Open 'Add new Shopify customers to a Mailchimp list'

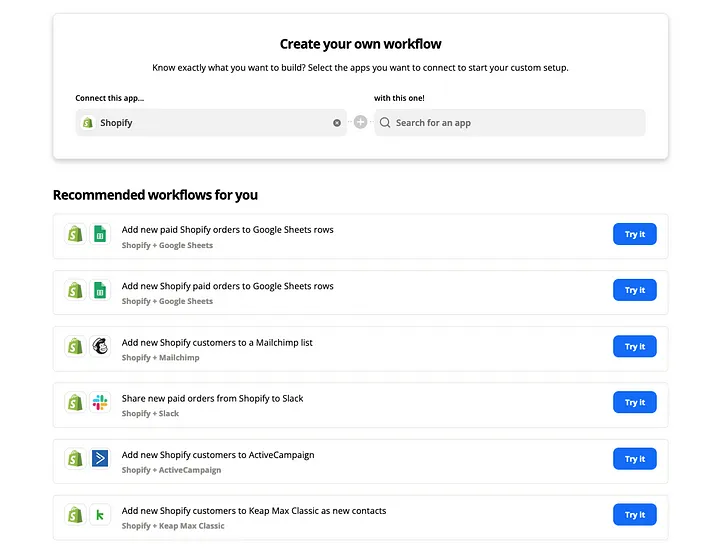(x=217, y=342)
